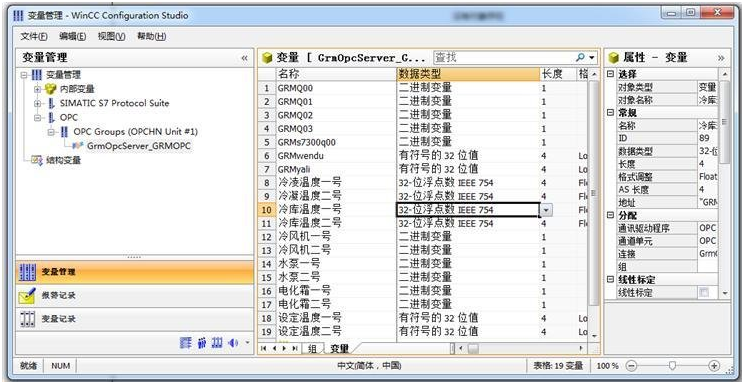Select the GrmOpcServer_GRMOPC connection

pos(139,146)
